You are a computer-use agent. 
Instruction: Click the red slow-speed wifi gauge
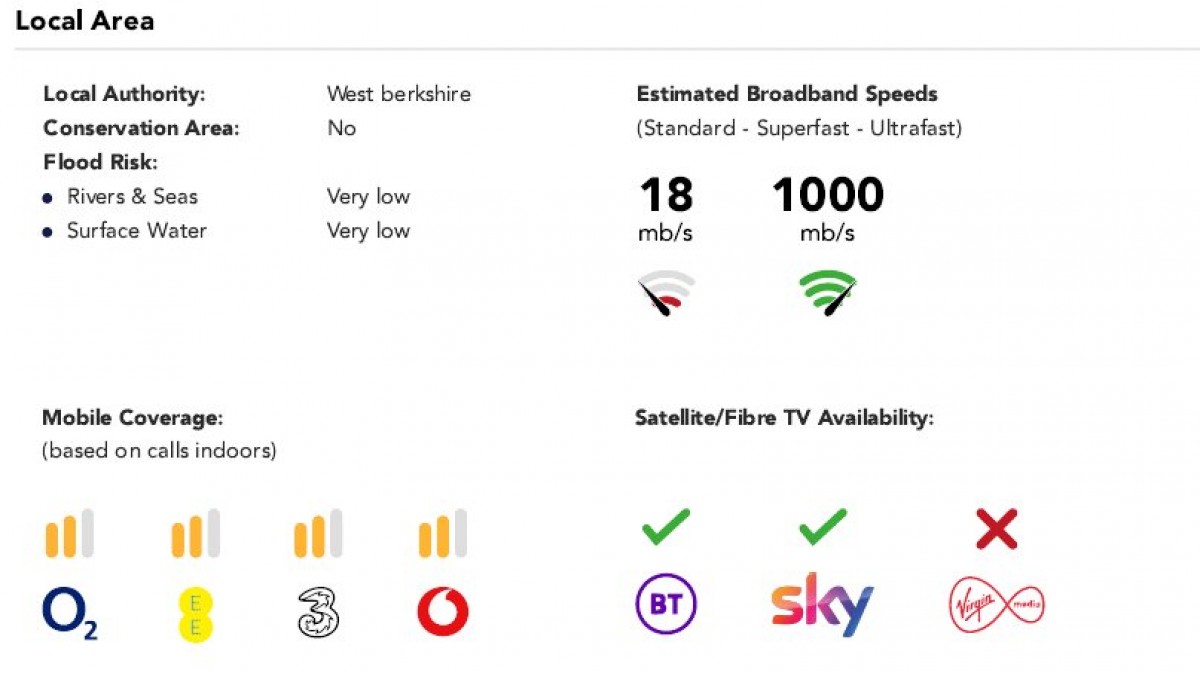click(667, 293)
